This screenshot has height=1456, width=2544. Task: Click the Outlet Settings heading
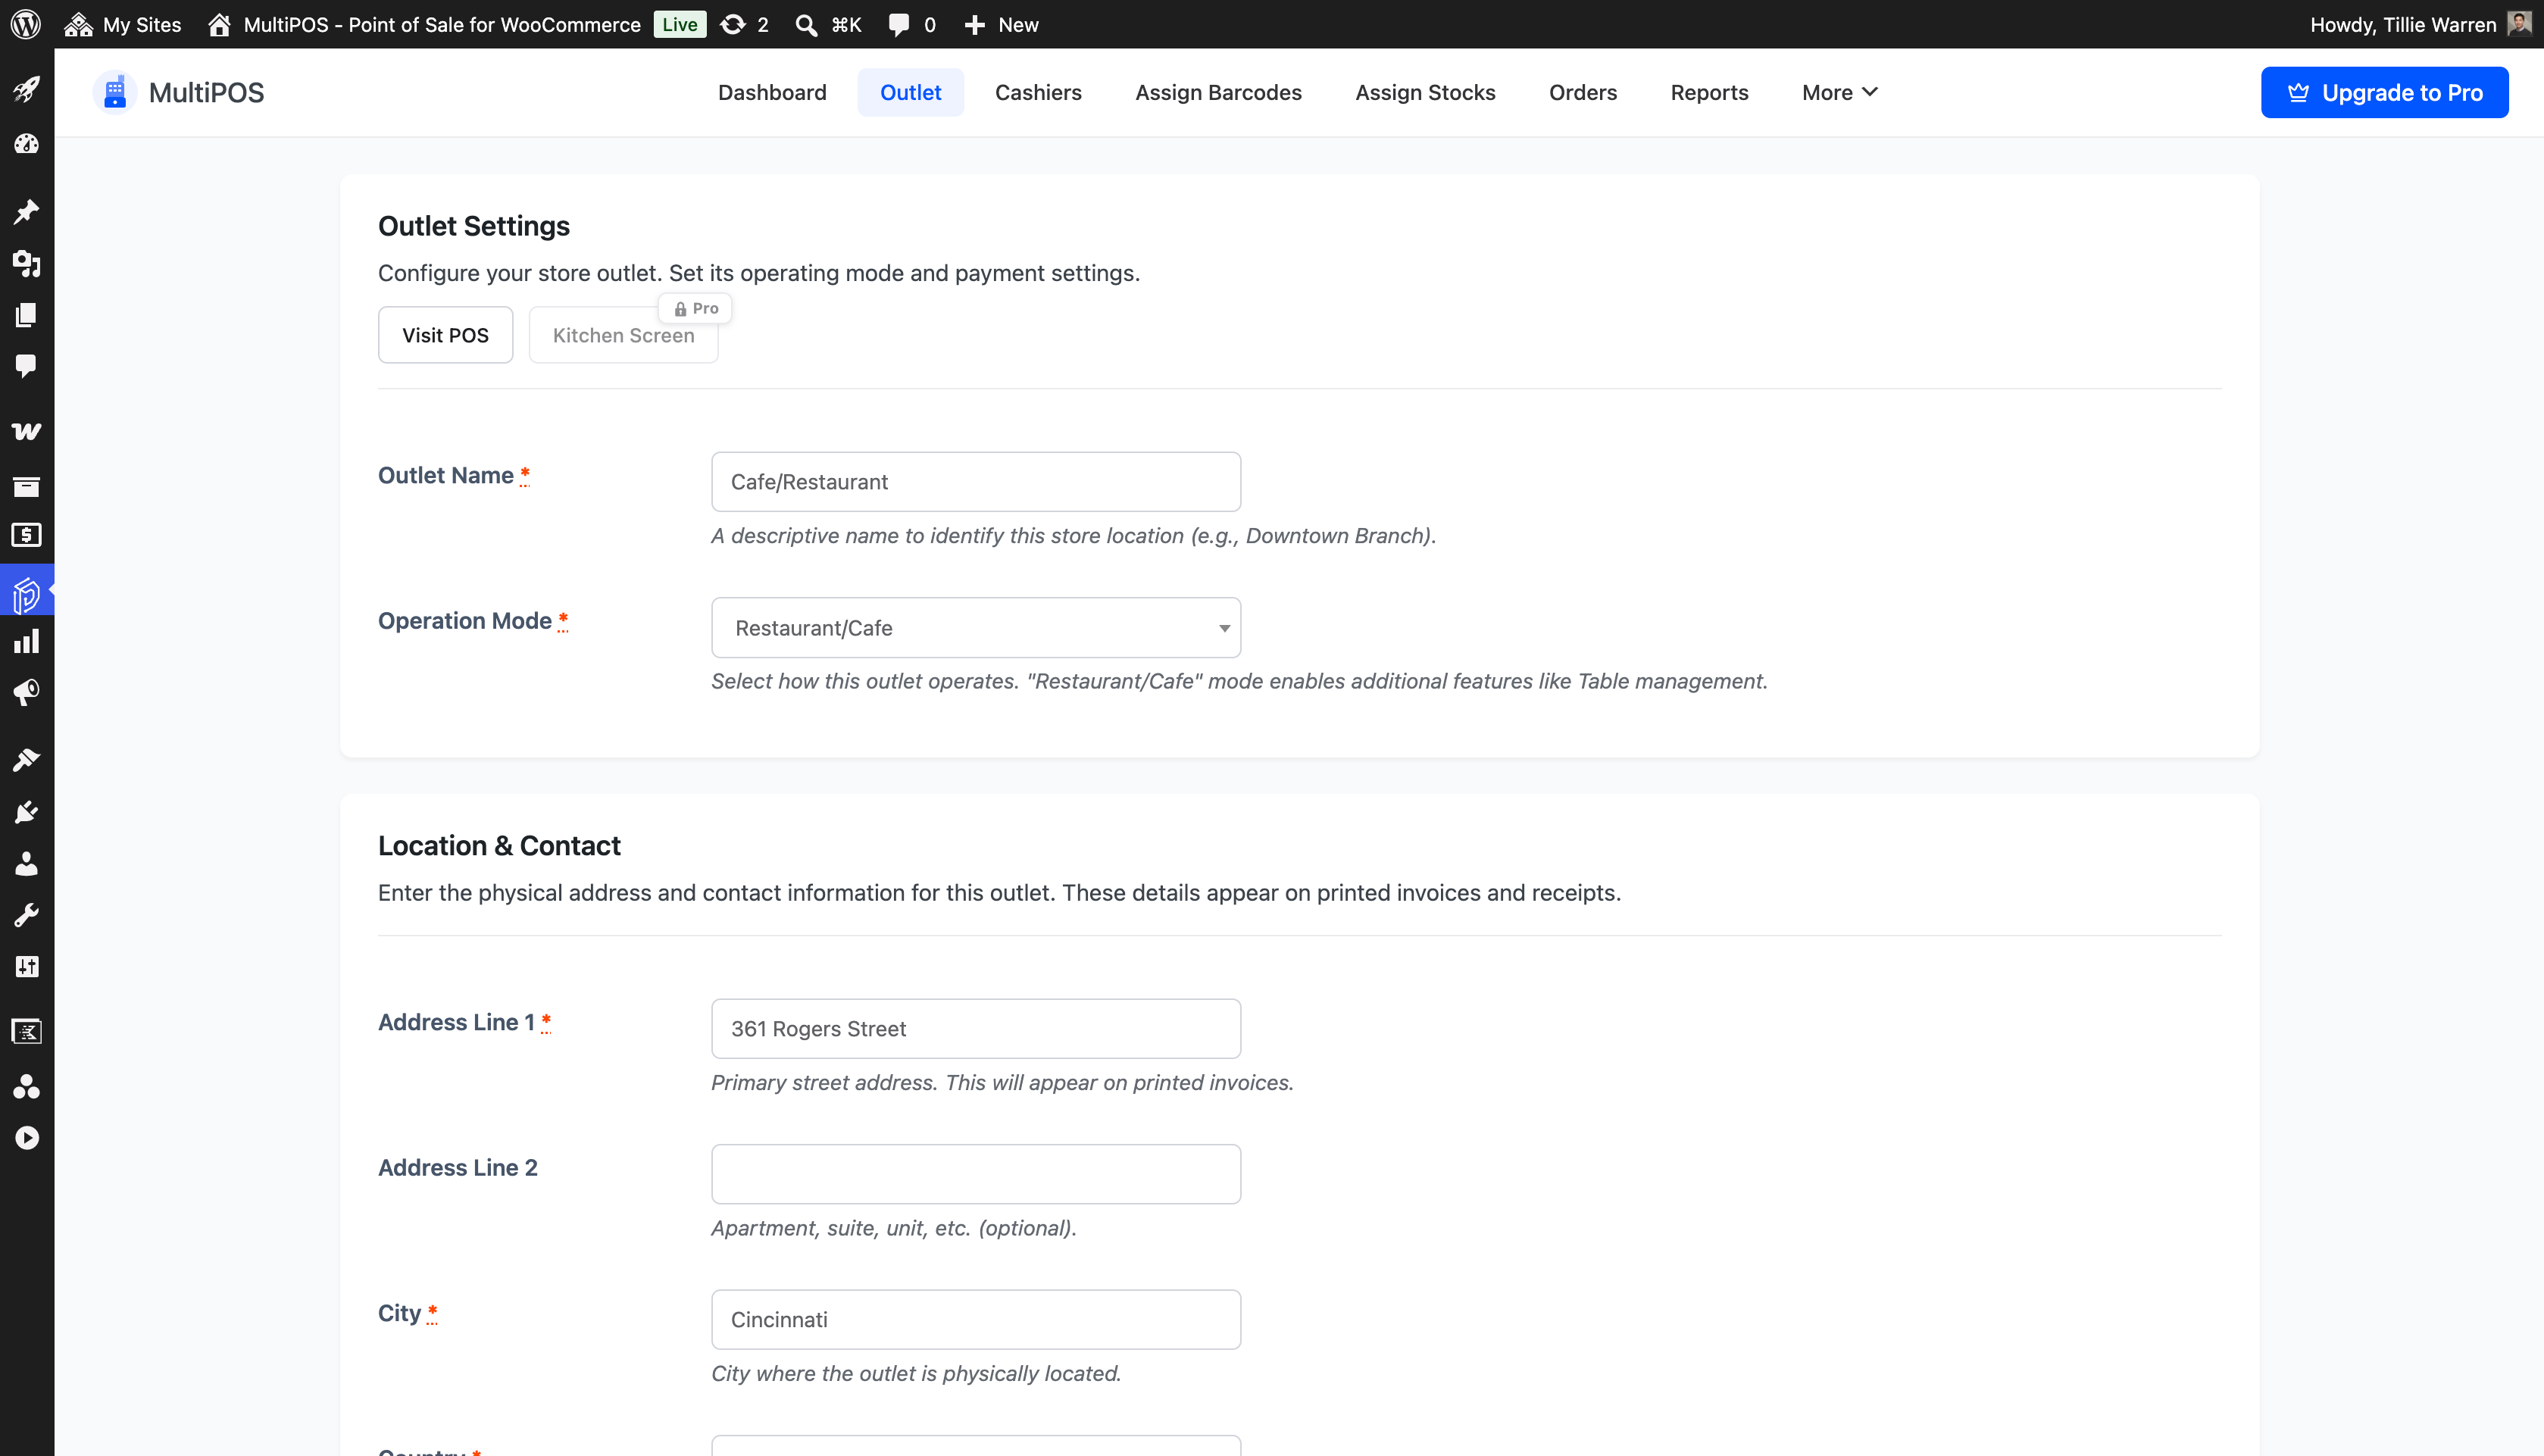[x=474, y=226]
